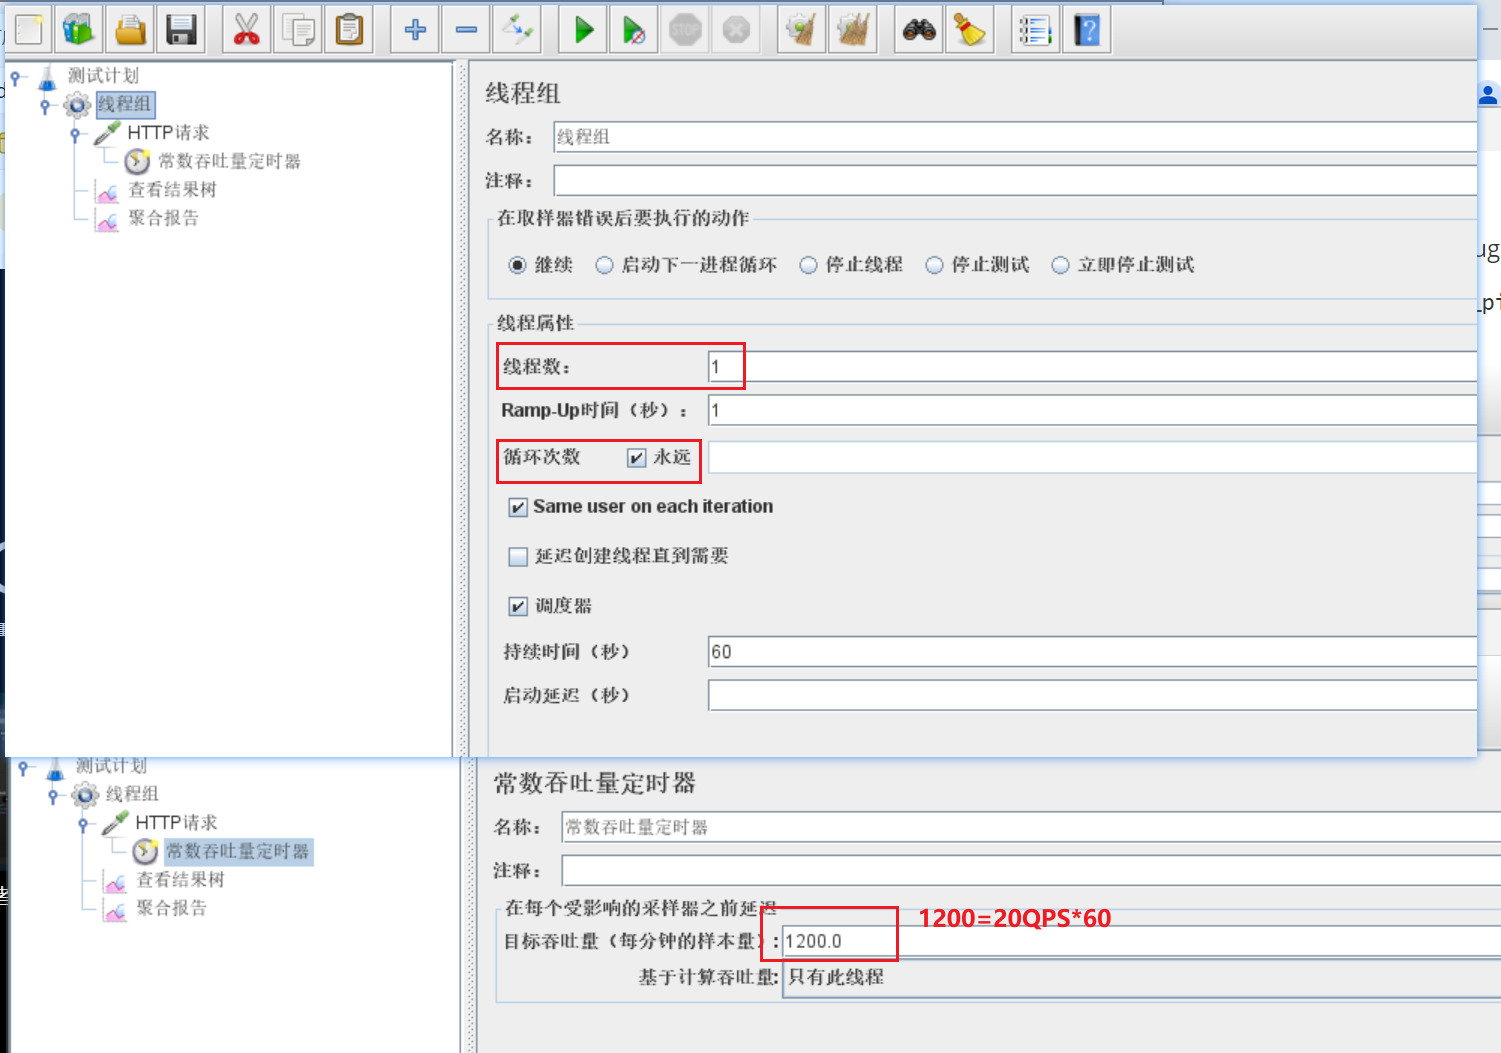Select the 立即停止测试 radio button

pyautogui.click(x=1060, y=265)
